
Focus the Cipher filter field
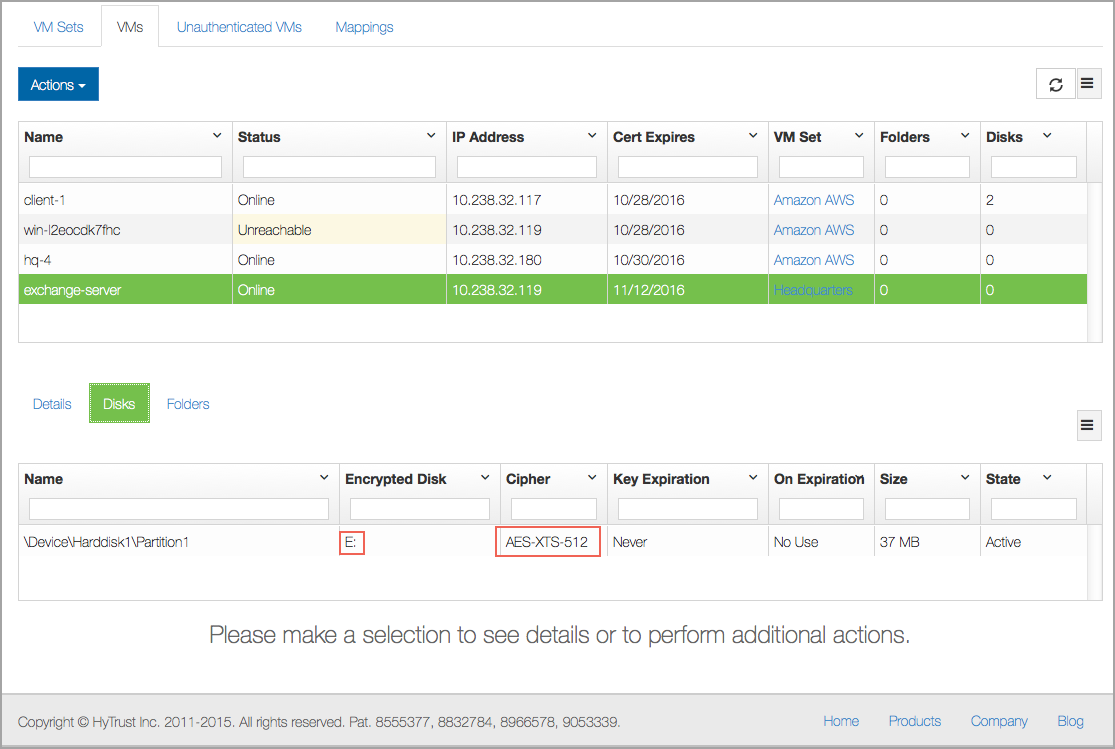(x=553, y=509)
